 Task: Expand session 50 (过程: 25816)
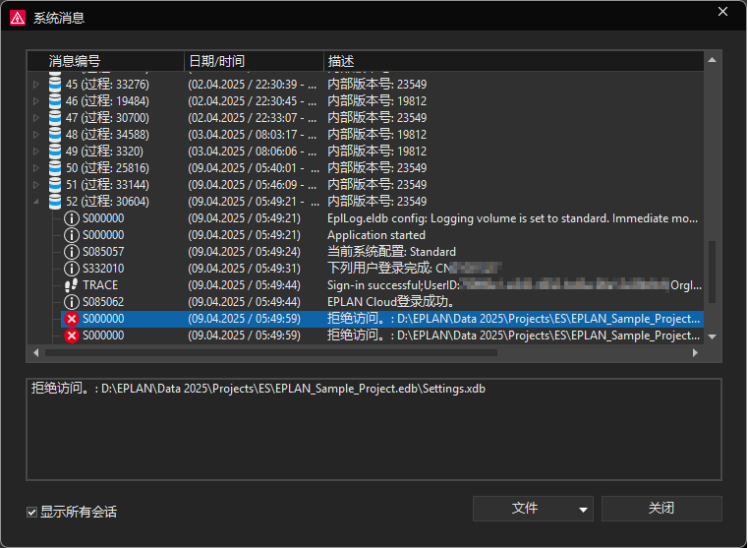tap(36, 168)
